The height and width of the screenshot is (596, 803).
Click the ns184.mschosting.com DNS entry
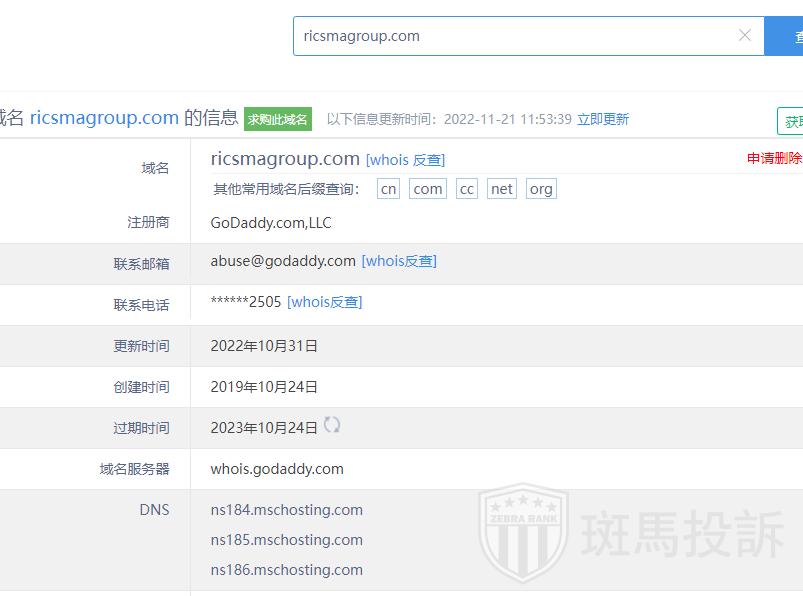(286, 510)
